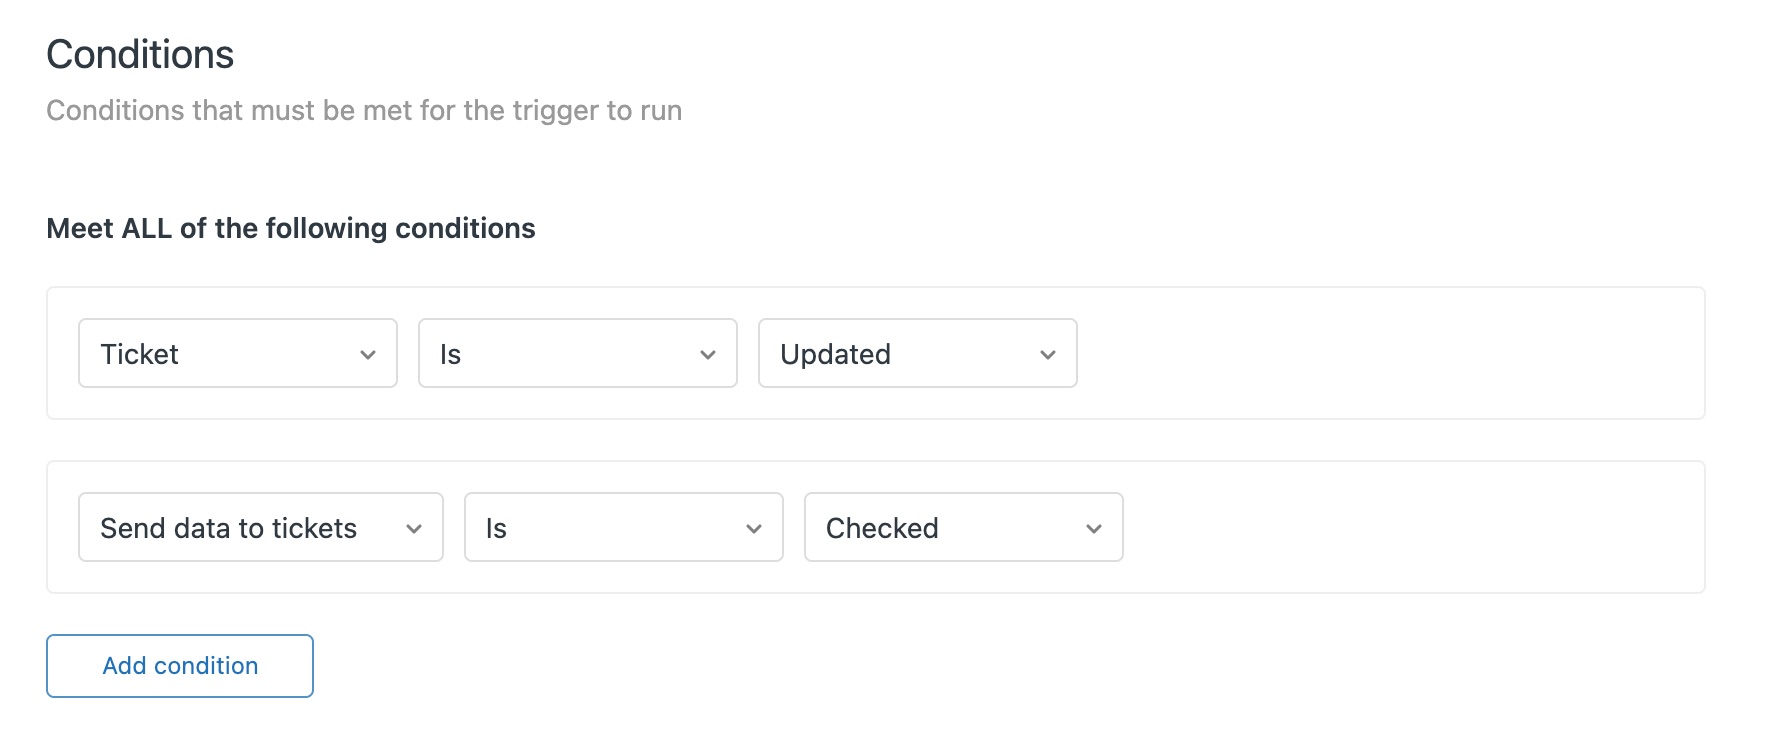Open the Is operator dropdown next to Ticket
Viewport: 1766px width, 754px height.
pyautogui.click(x=578, y=353)
